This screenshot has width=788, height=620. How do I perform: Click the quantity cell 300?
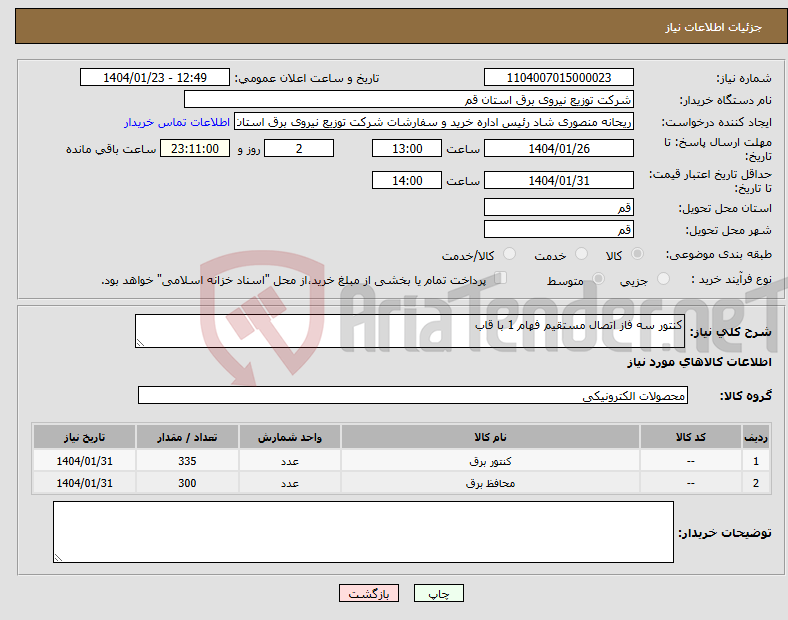pos(187,483)
